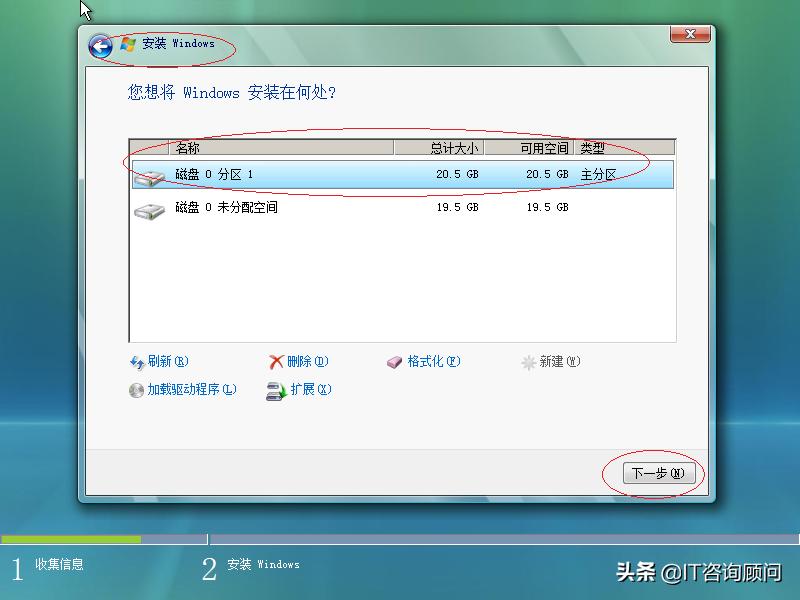The image size is (800, 600).
Task: Click the 新建 (New) partition icon
Action: (528, 362)
